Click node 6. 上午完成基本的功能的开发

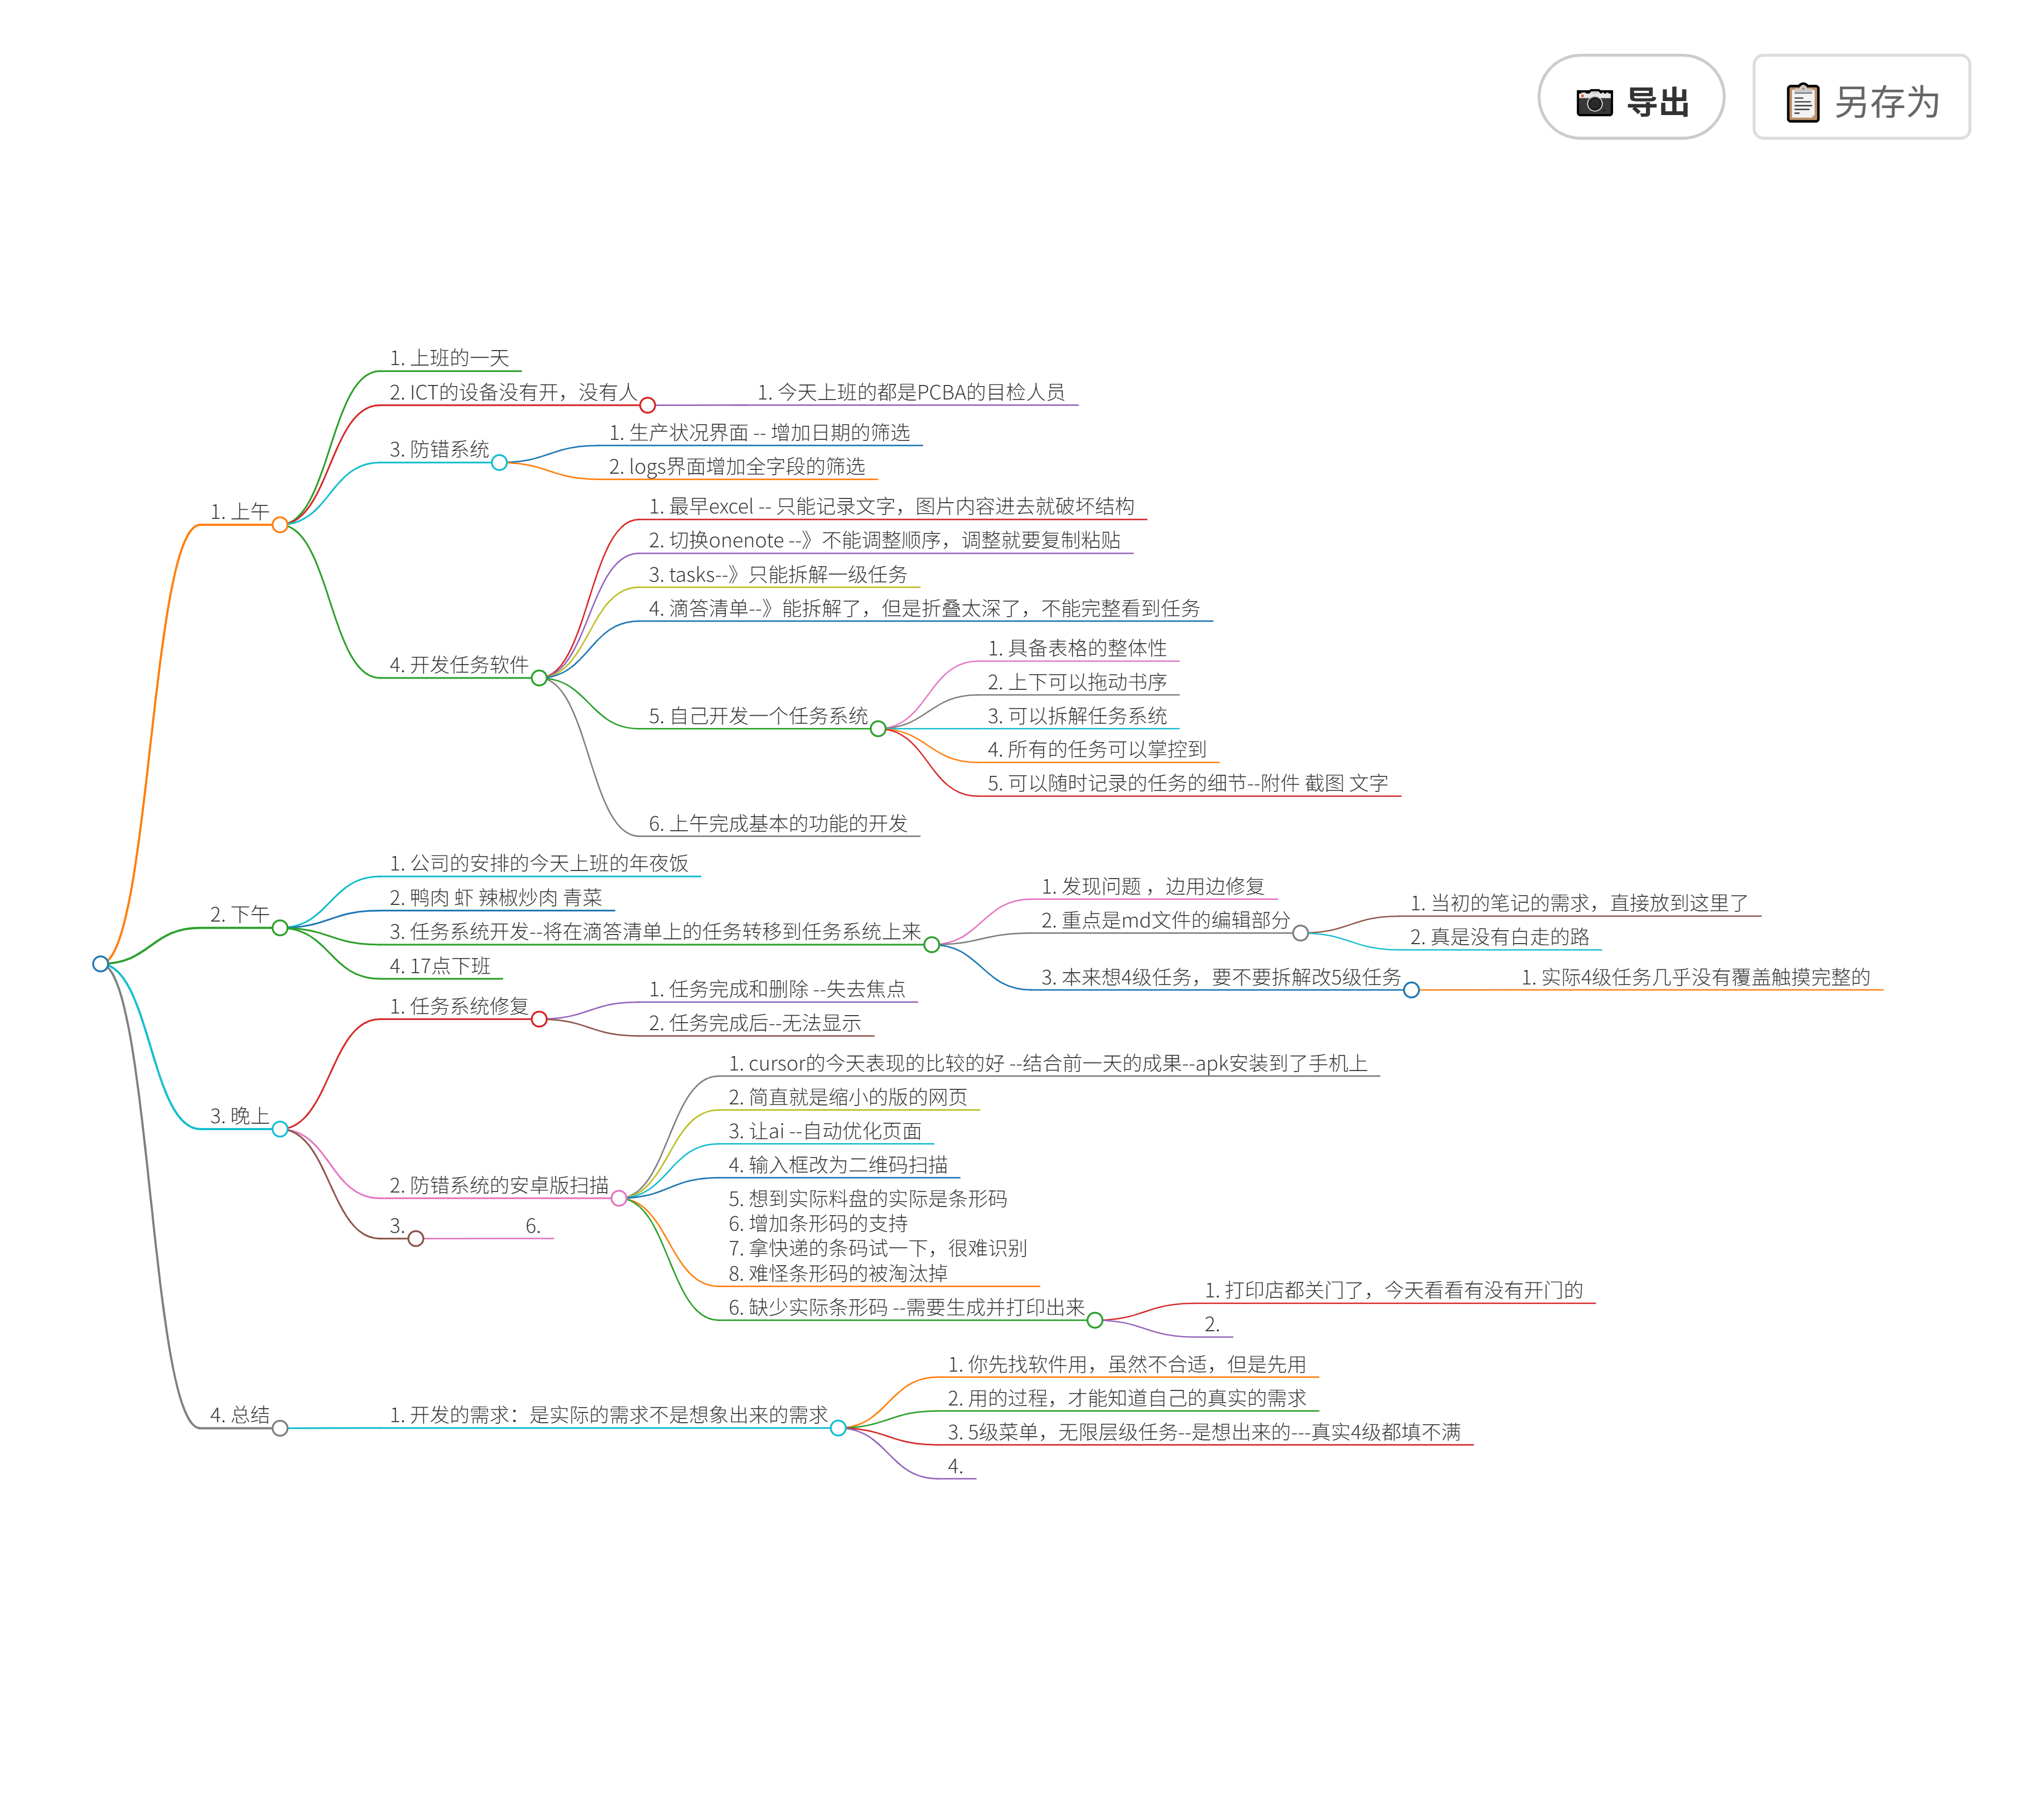tap(777, 823)
